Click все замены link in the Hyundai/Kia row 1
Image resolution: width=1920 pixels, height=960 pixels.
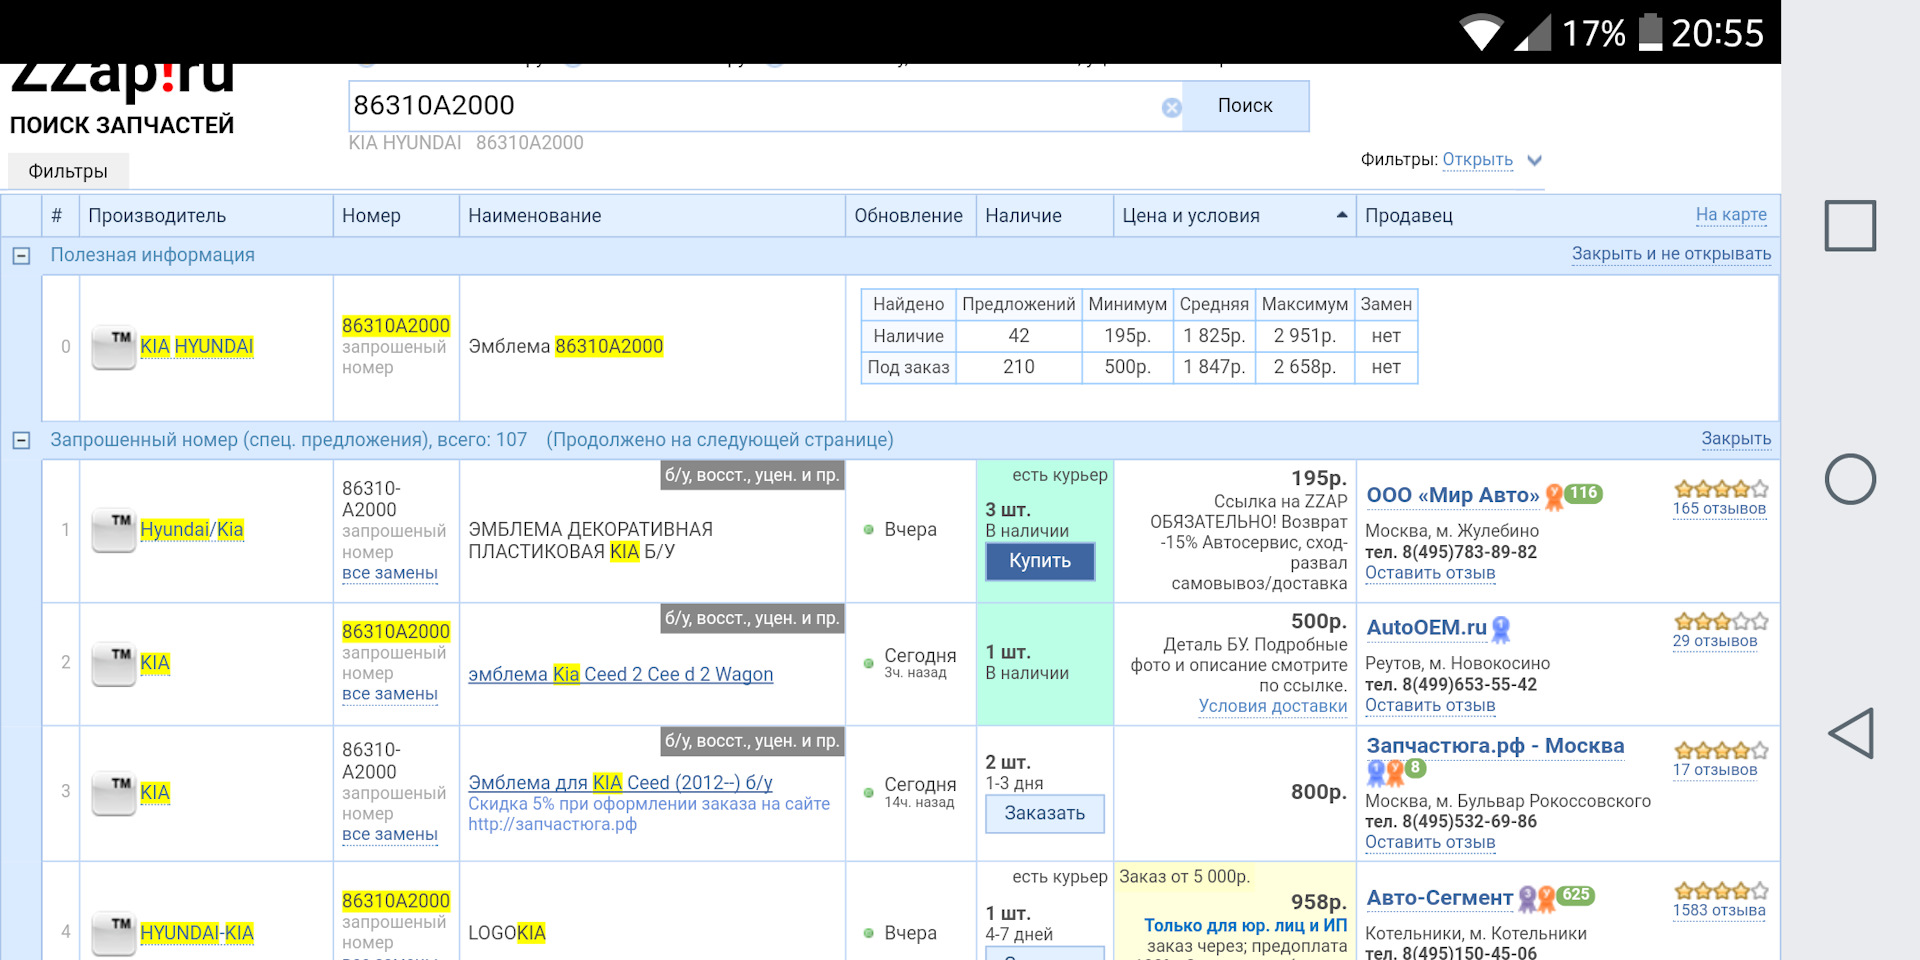pos(390,574)
